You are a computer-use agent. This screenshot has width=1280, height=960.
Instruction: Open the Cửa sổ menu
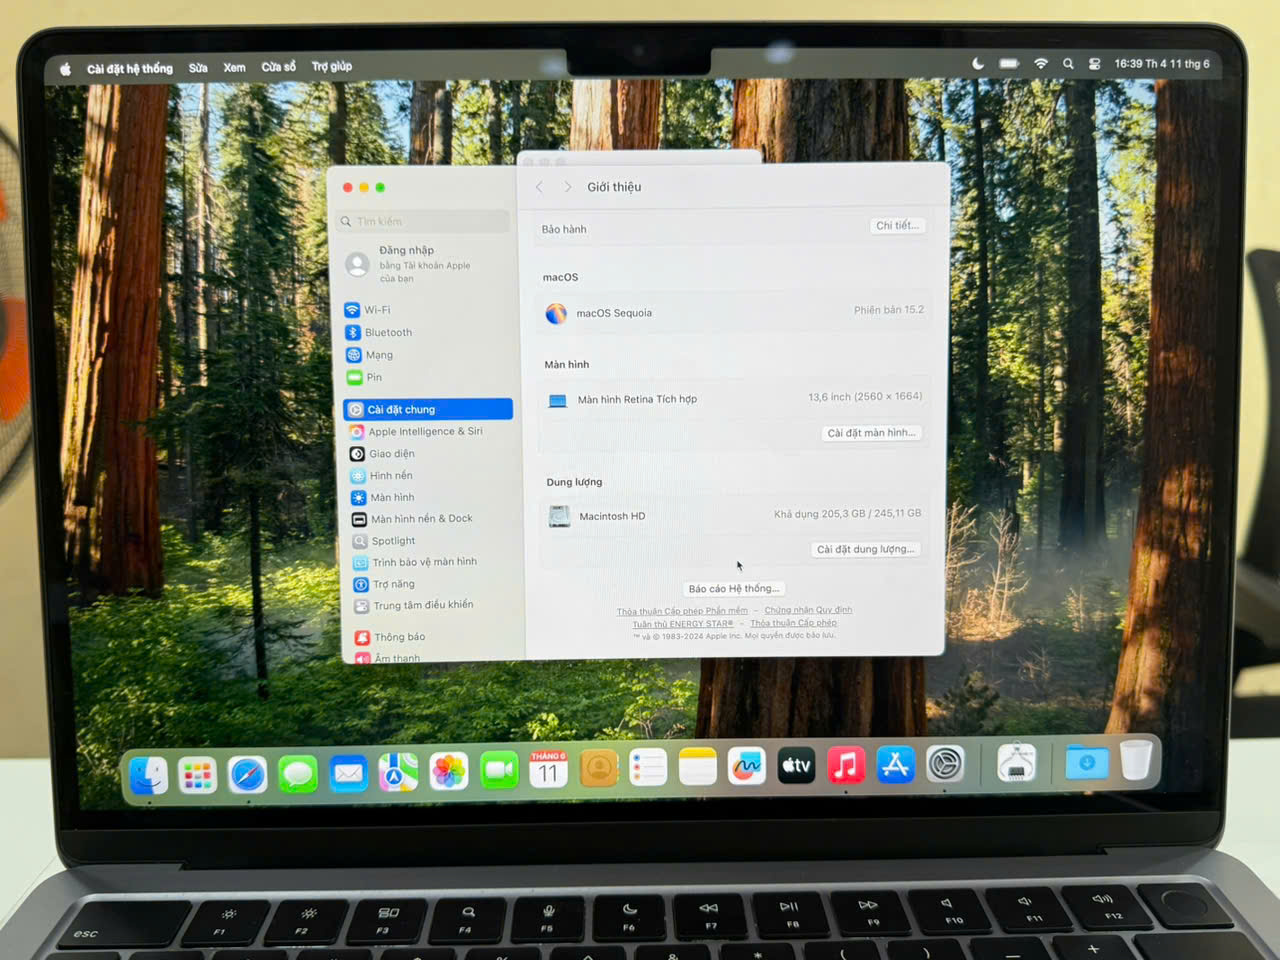(279, 67)
